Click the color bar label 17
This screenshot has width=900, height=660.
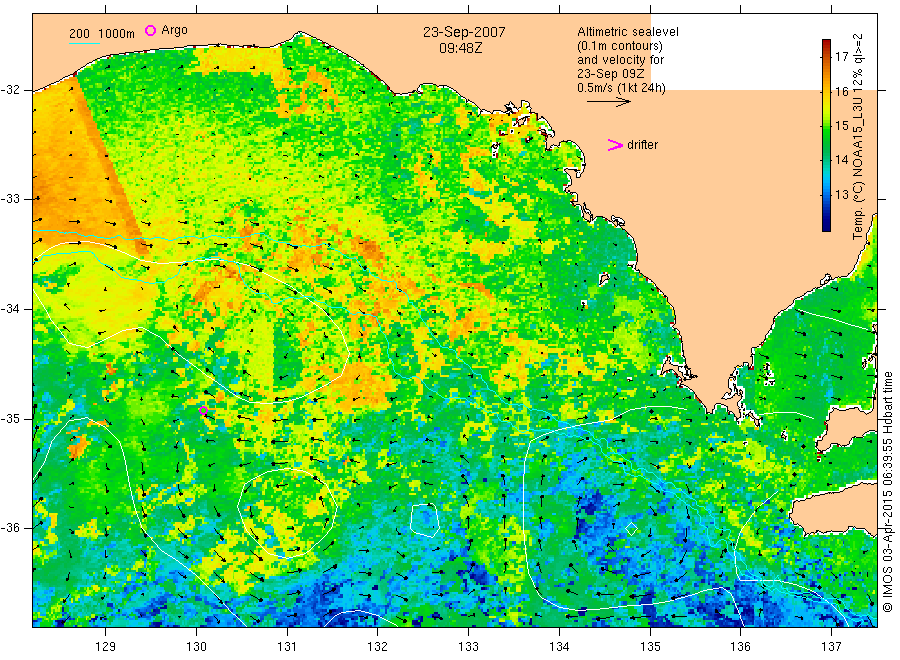click(x=841, y=56)
